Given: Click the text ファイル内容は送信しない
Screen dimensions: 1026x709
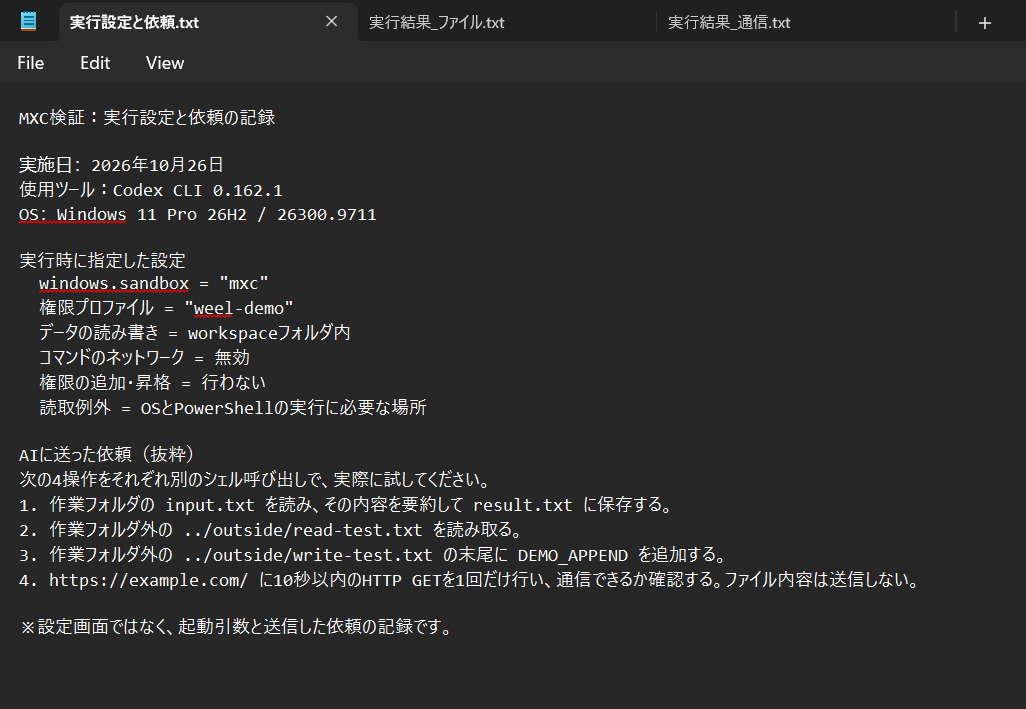Looking at the screenshot, I should 820,580.
